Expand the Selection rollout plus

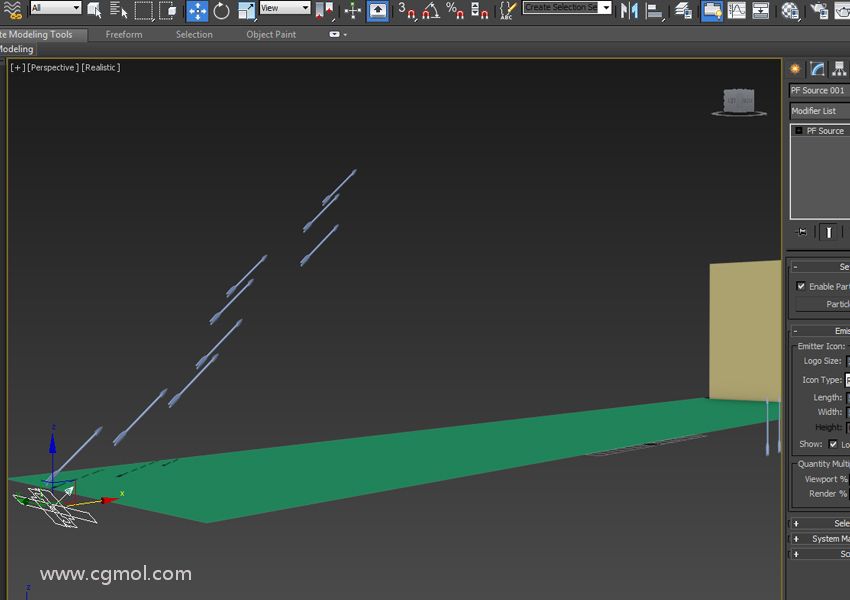pos(796,524)
